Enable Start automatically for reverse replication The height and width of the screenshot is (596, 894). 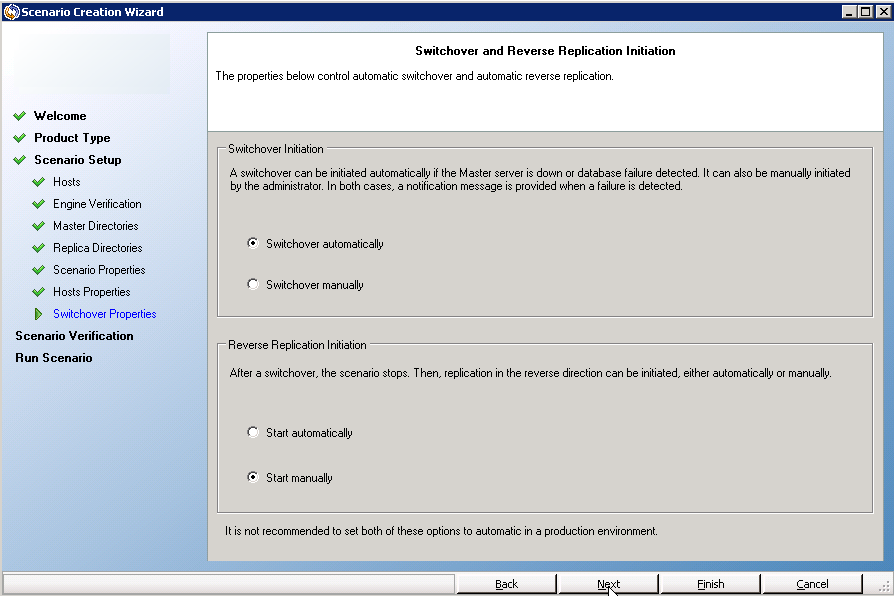(x=253, y=432)
